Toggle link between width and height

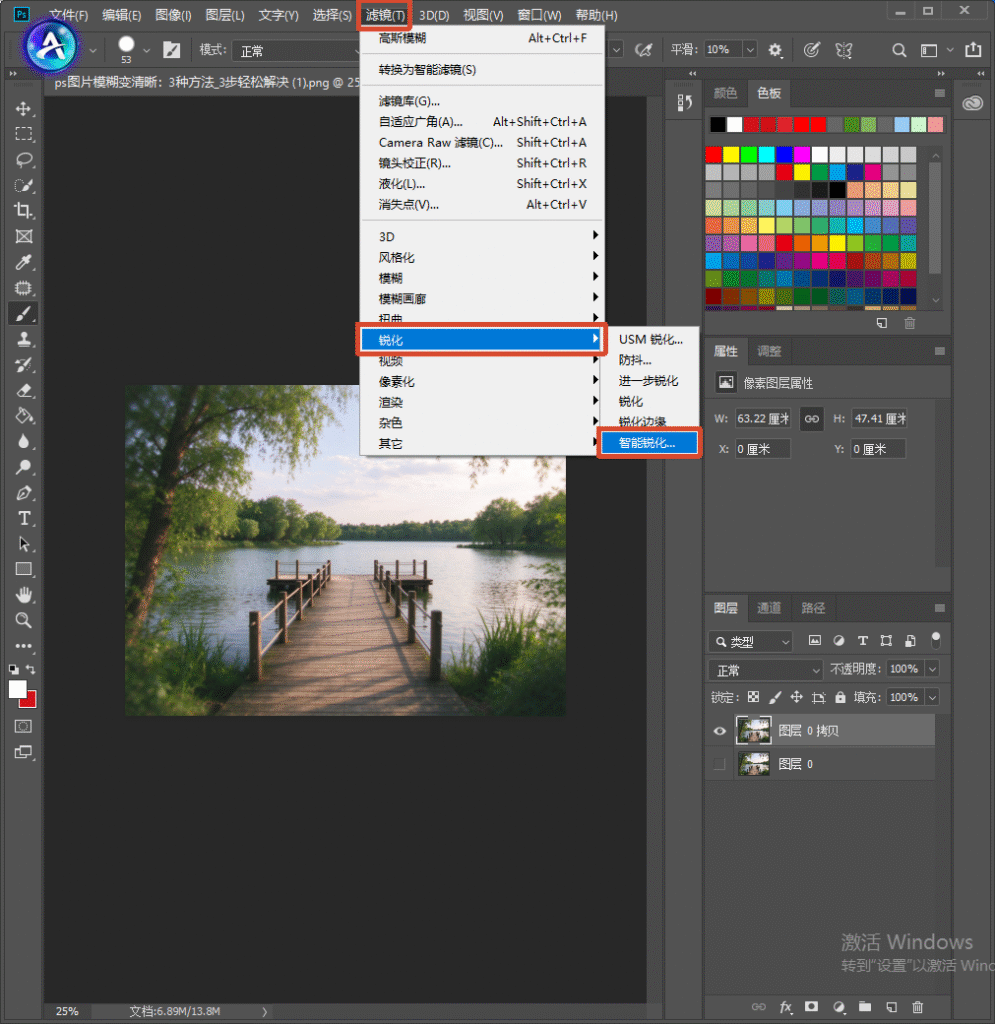tap(812, 419)
